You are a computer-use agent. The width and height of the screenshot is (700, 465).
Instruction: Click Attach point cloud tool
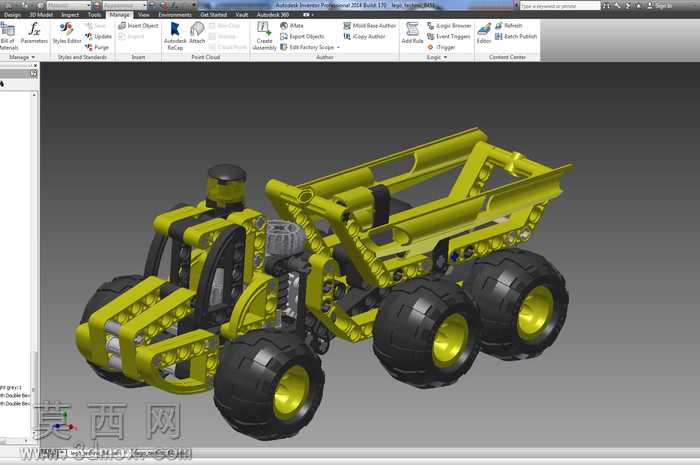(197, 33)
